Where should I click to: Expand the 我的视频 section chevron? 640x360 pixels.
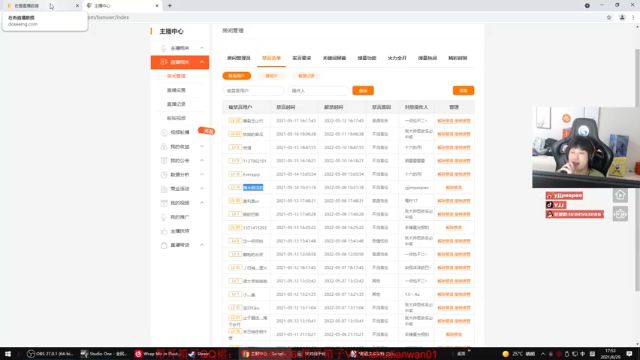pos(202,203)
